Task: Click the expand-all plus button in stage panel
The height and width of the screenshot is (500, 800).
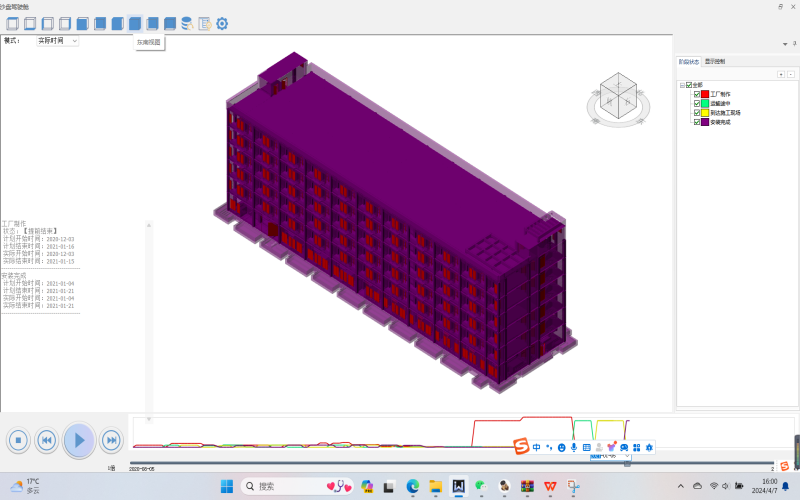Action: point(781,74)
